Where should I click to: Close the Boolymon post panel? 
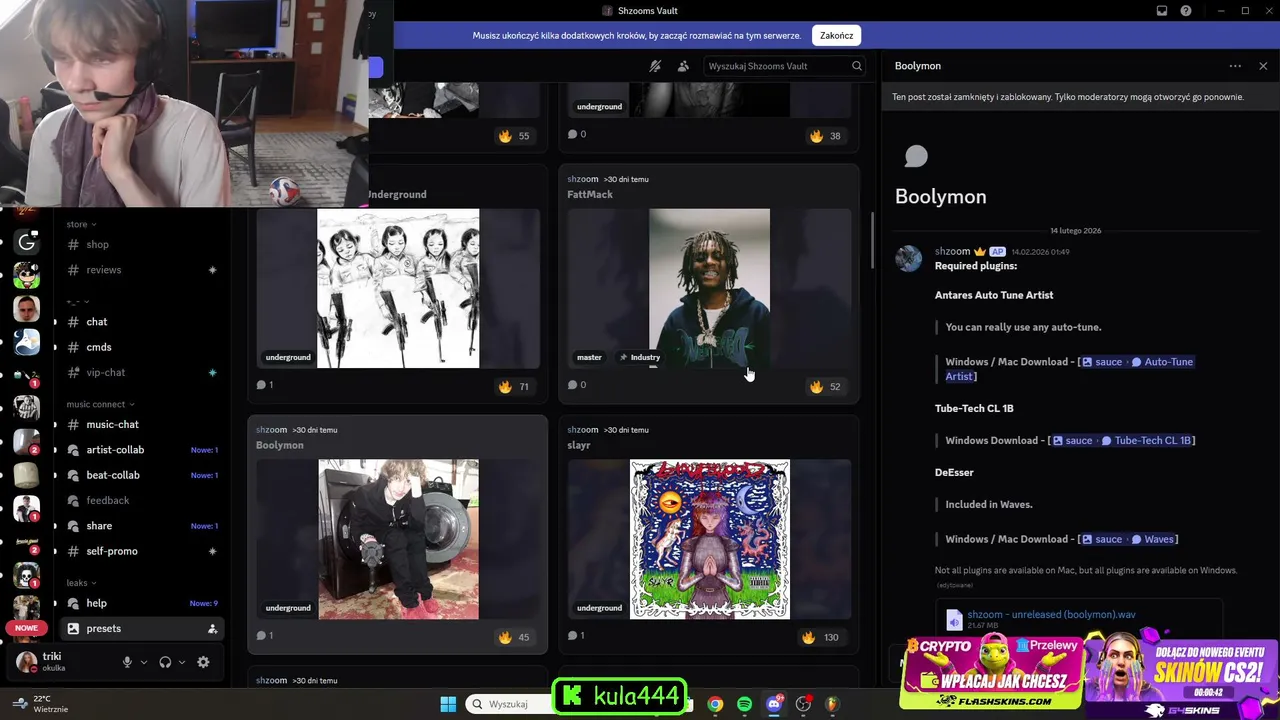[1263, 66]
